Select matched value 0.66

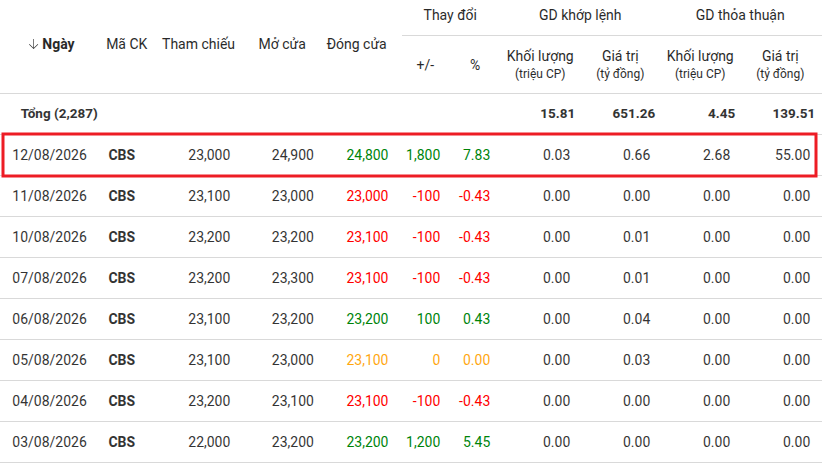(x=636, y=155)
